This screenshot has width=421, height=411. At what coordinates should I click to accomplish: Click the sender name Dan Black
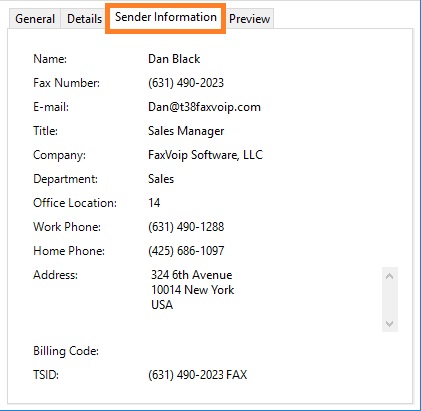[x=174, y=59]
